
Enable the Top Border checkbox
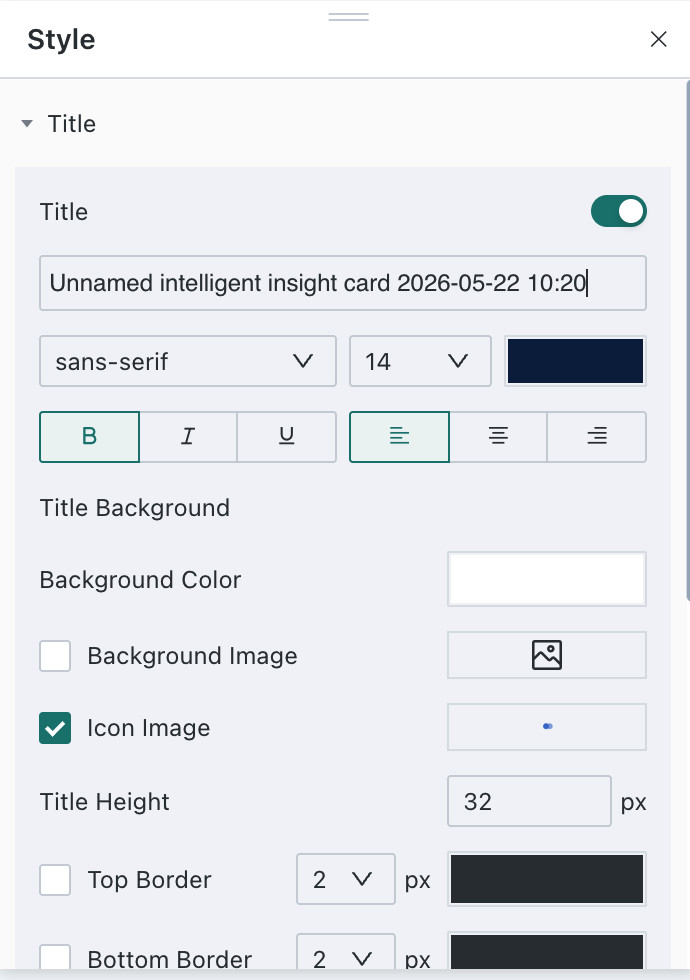point(55,880)
